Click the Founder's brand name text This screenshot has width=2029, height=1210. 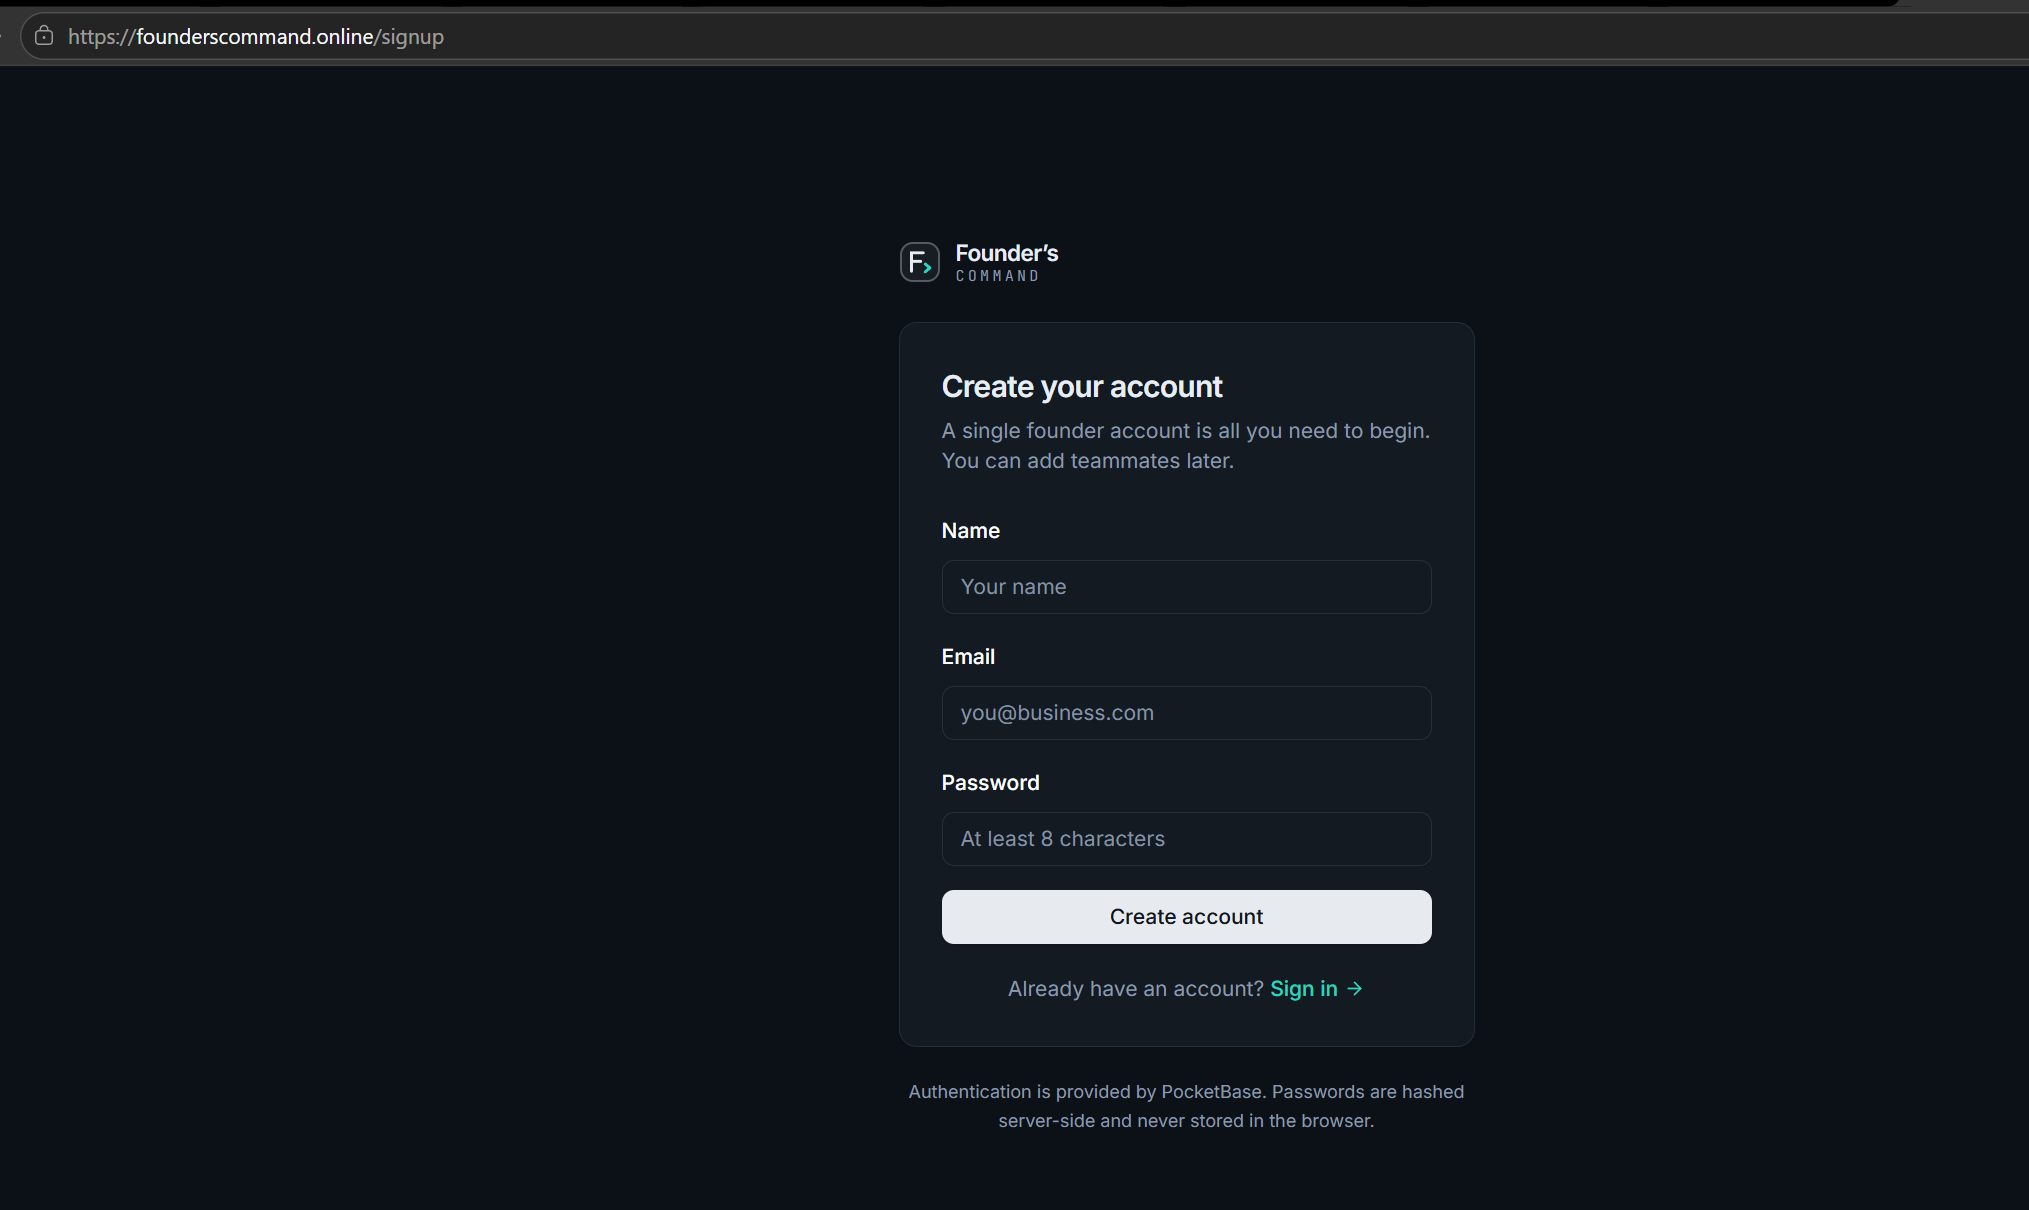click(x=1006, y=253)
